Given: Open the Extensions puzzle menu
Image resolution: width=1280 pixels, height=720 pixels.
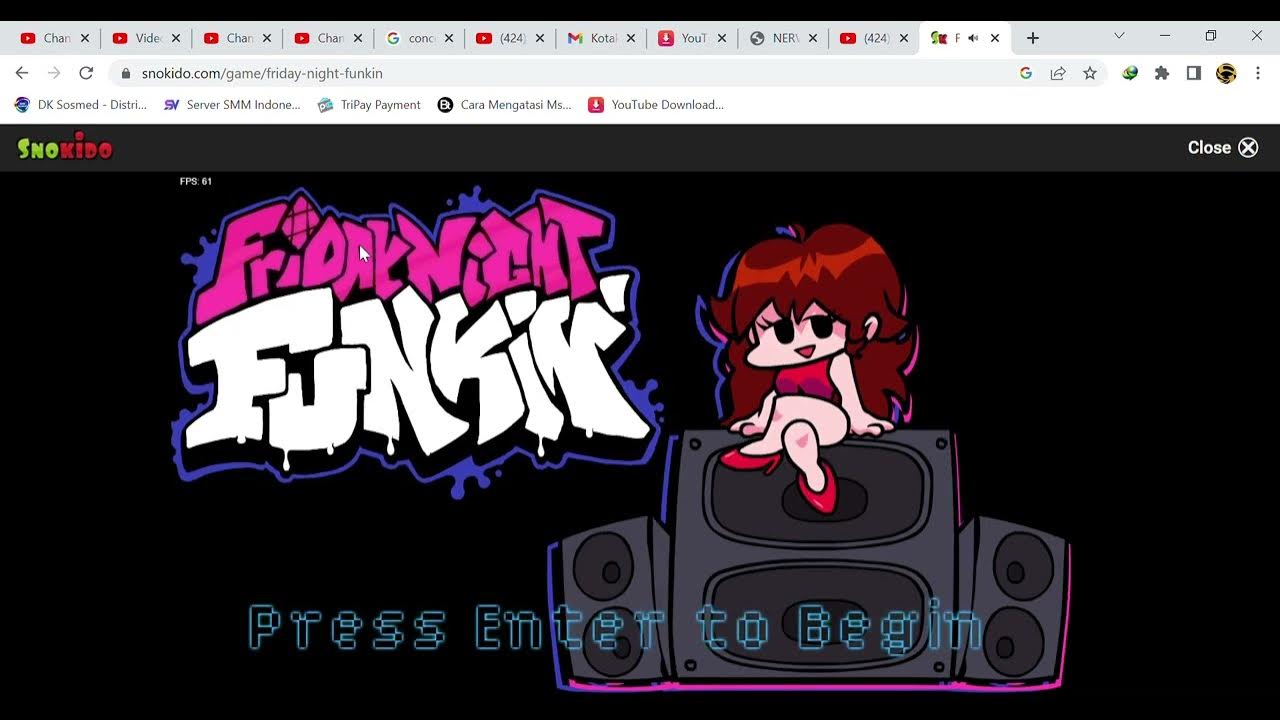Looking at the screenshot, I should coord(1162,73).
